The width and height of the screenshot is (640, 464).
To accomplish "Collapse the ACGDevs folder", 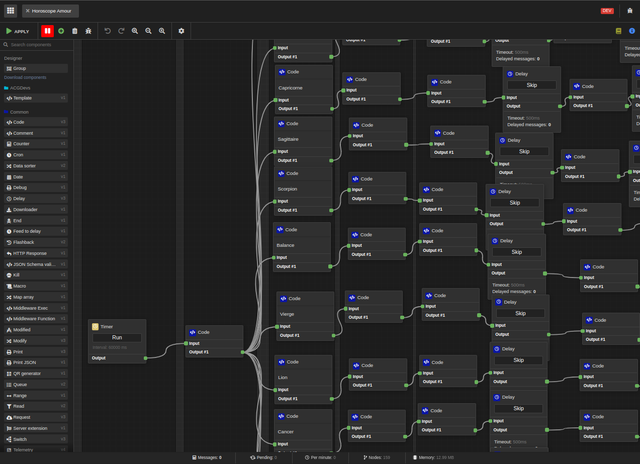I will (17, 88).
